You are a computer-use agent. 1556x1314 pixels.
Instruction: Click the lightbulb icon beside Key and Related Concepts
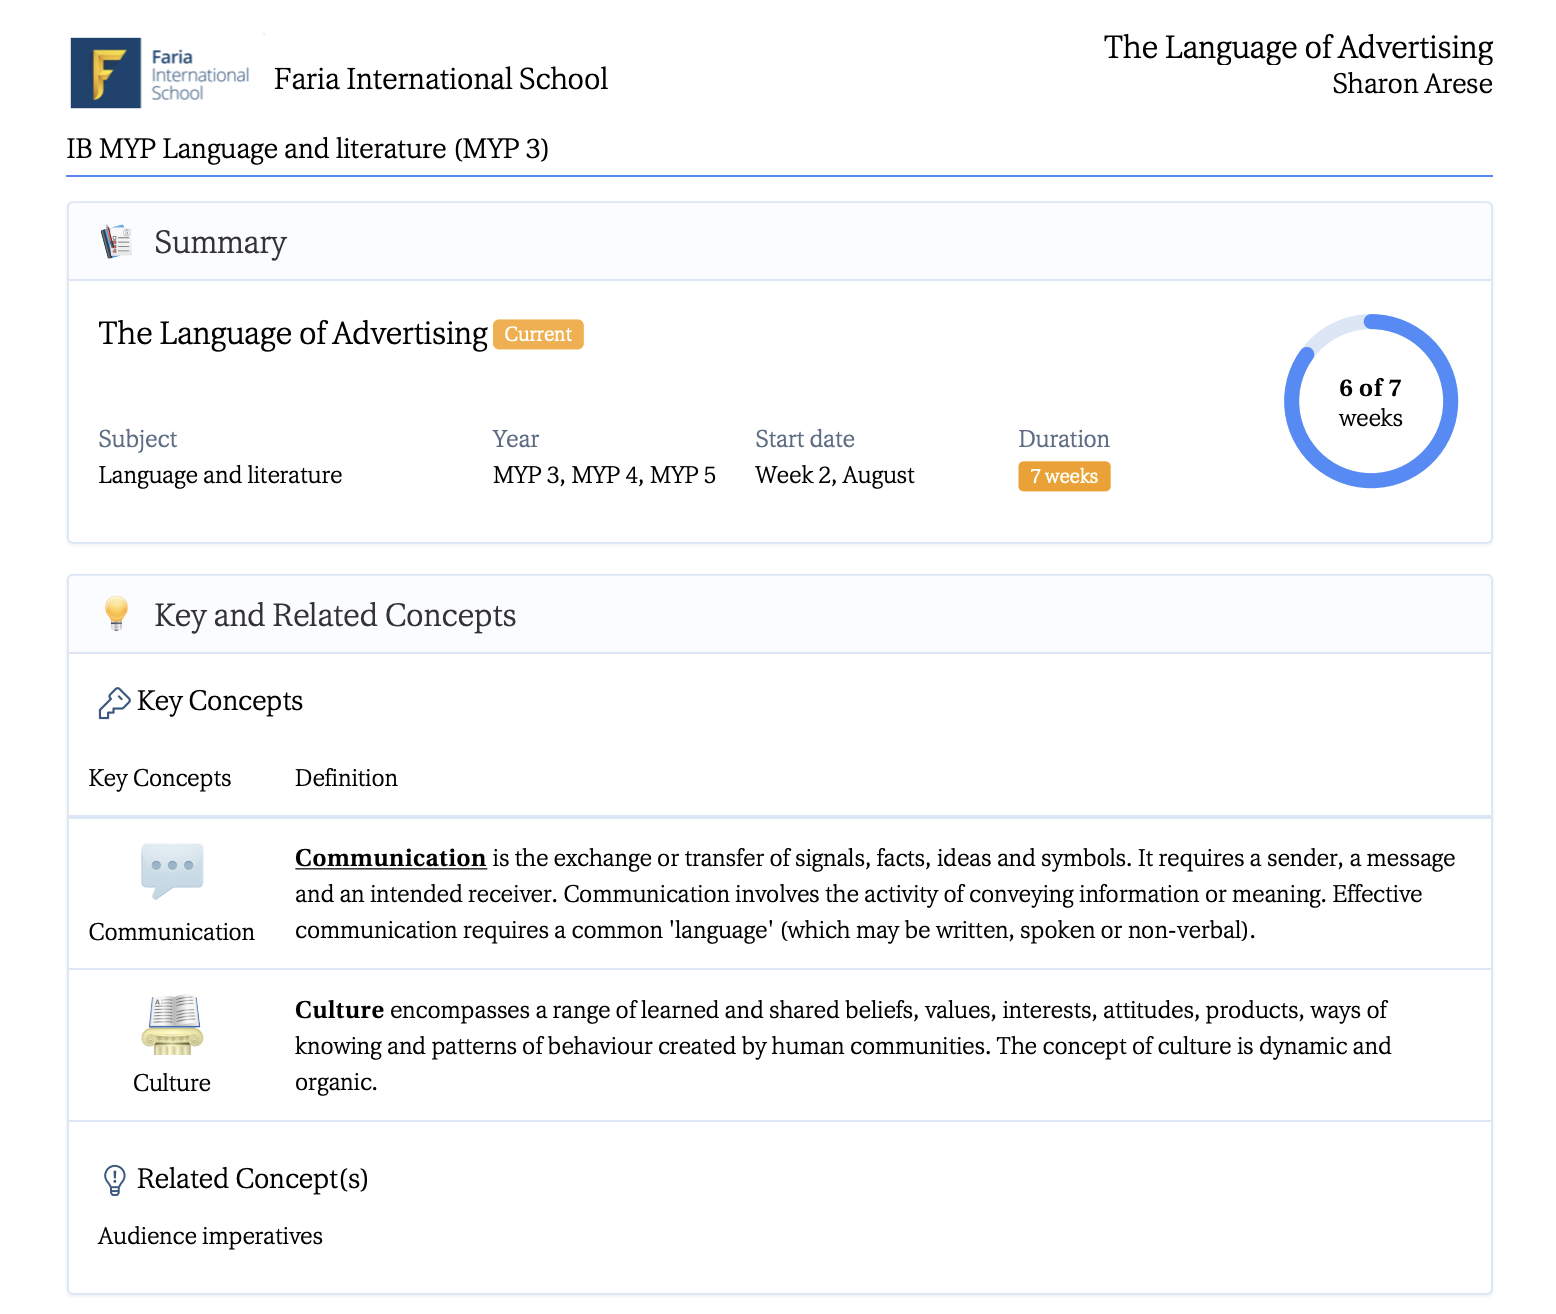(116, 614)
